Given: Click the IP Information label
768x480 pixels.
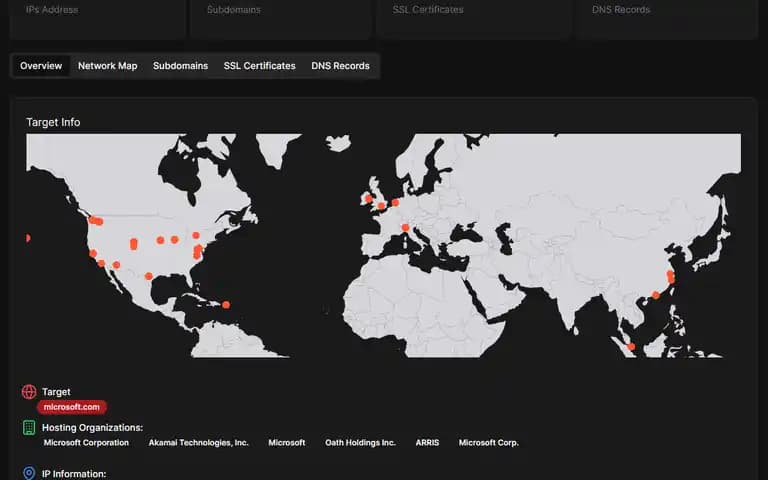Looking at the screenshot, I should pyautogui.click(x=74, y=474).
